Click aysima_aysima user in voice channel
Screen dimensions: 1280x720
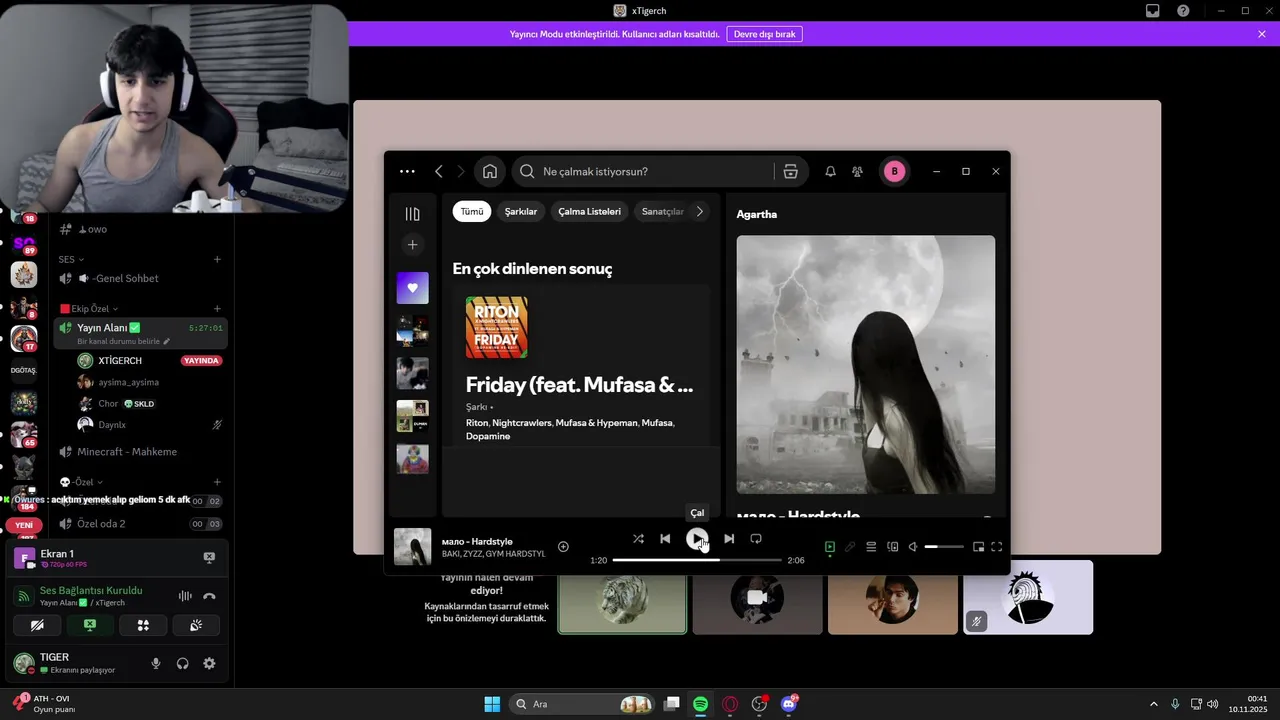[x=128, y=382]
